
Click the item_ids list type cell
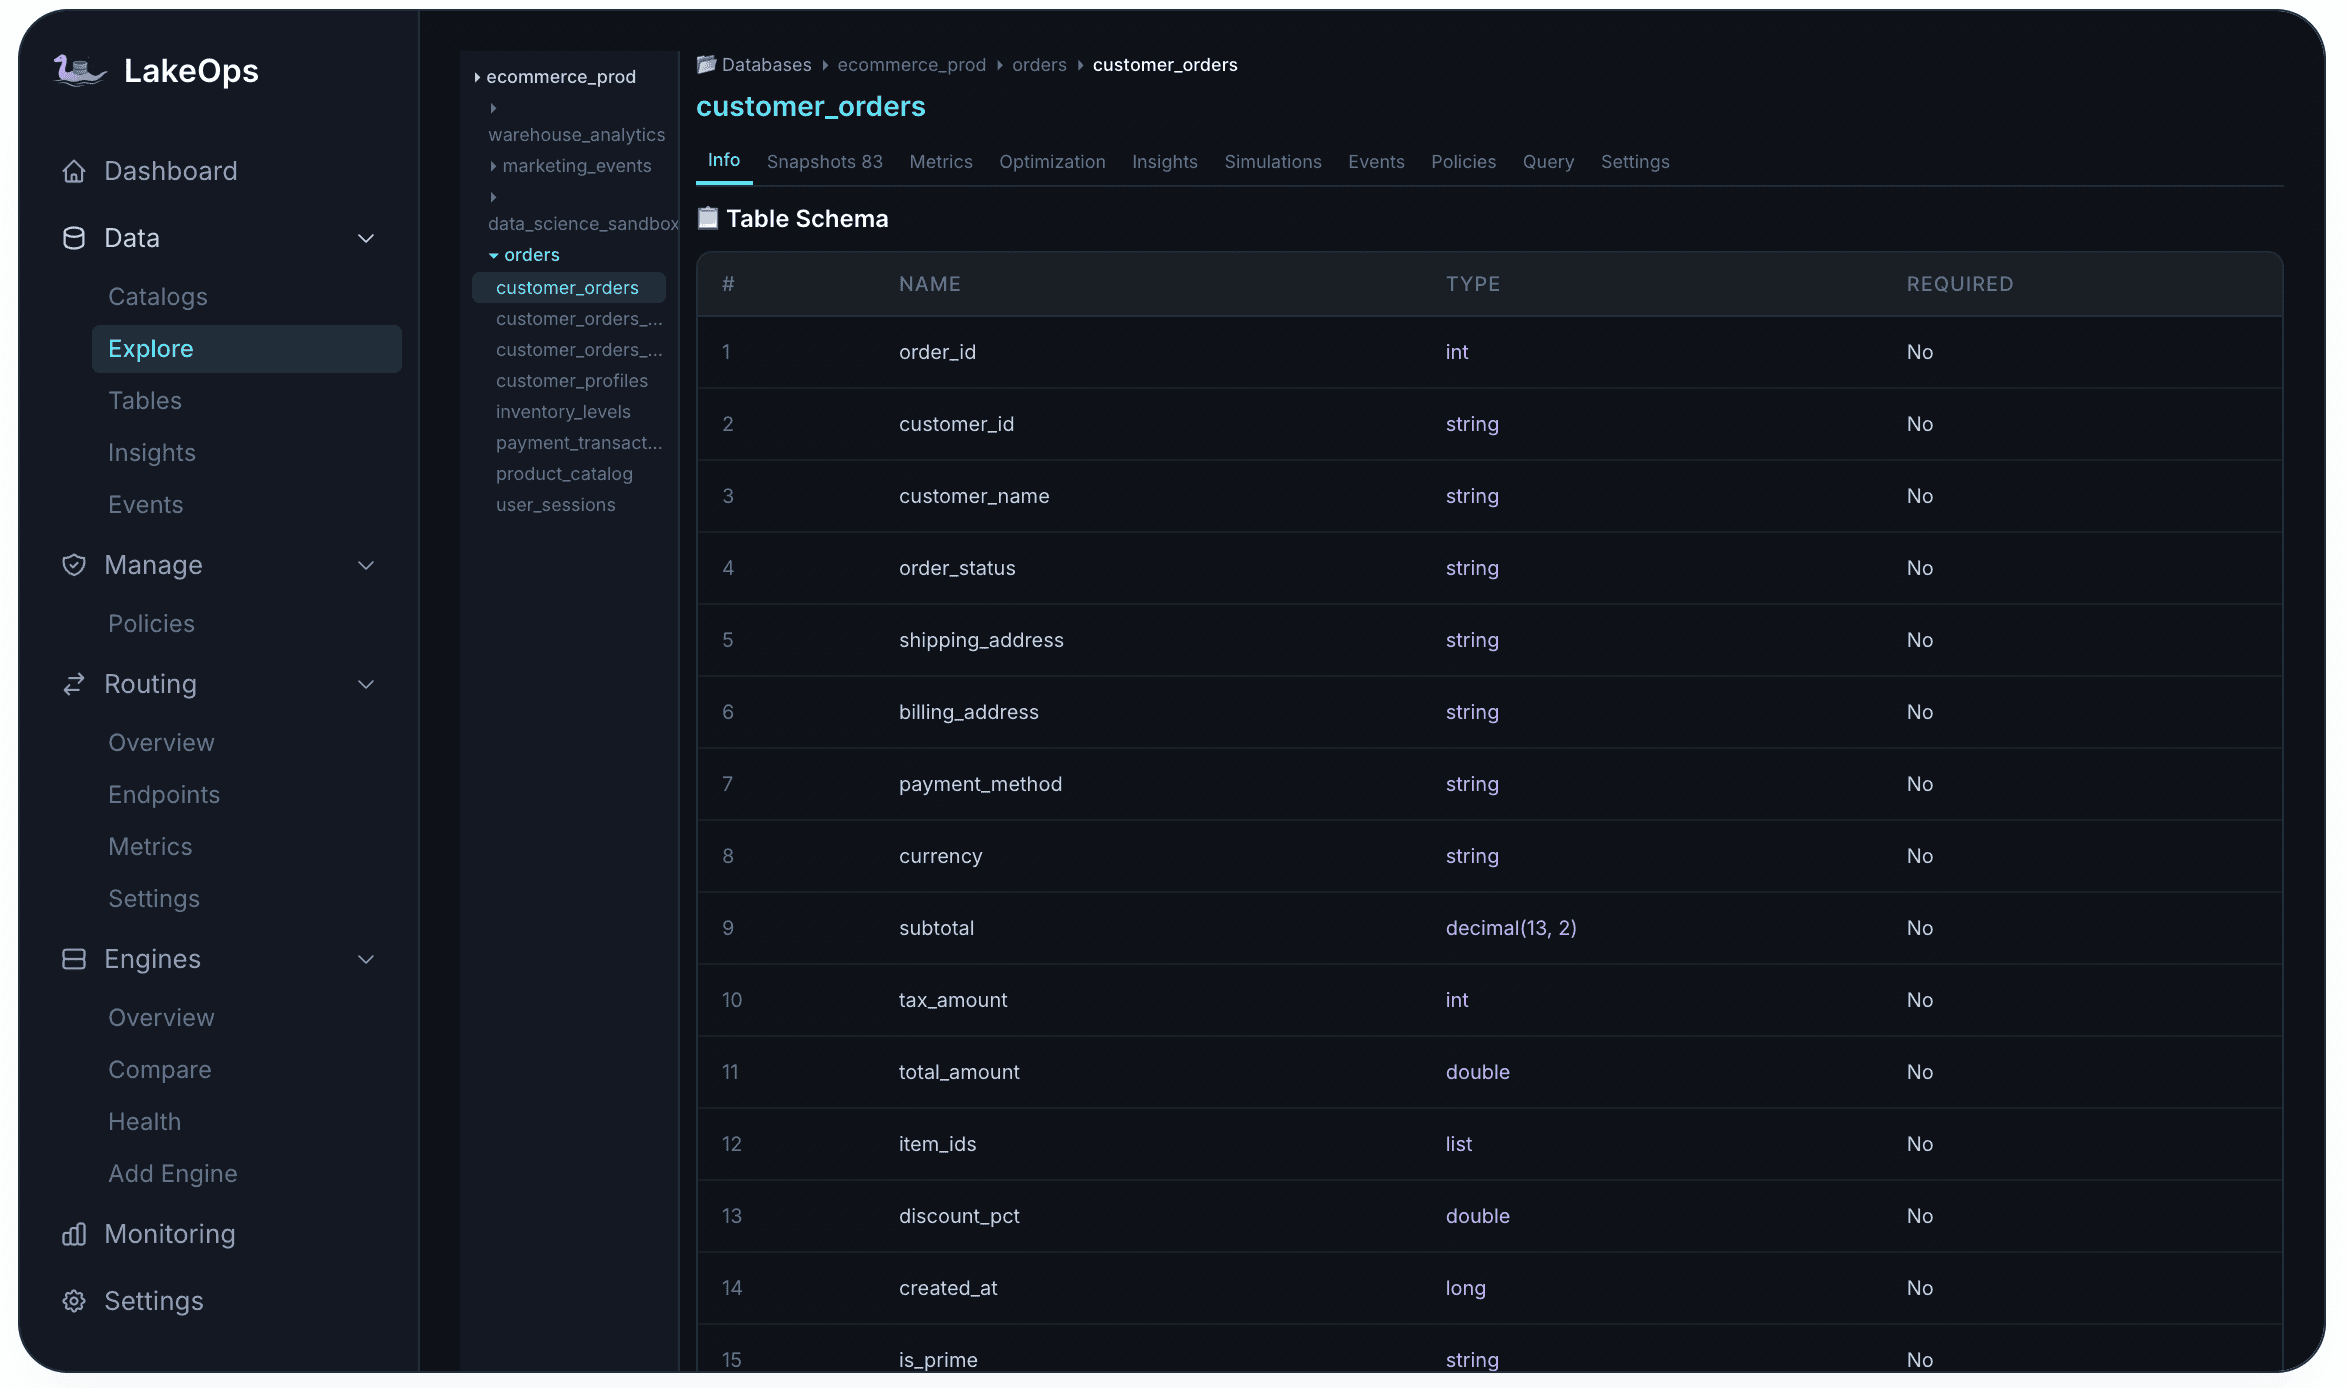1458,1144
